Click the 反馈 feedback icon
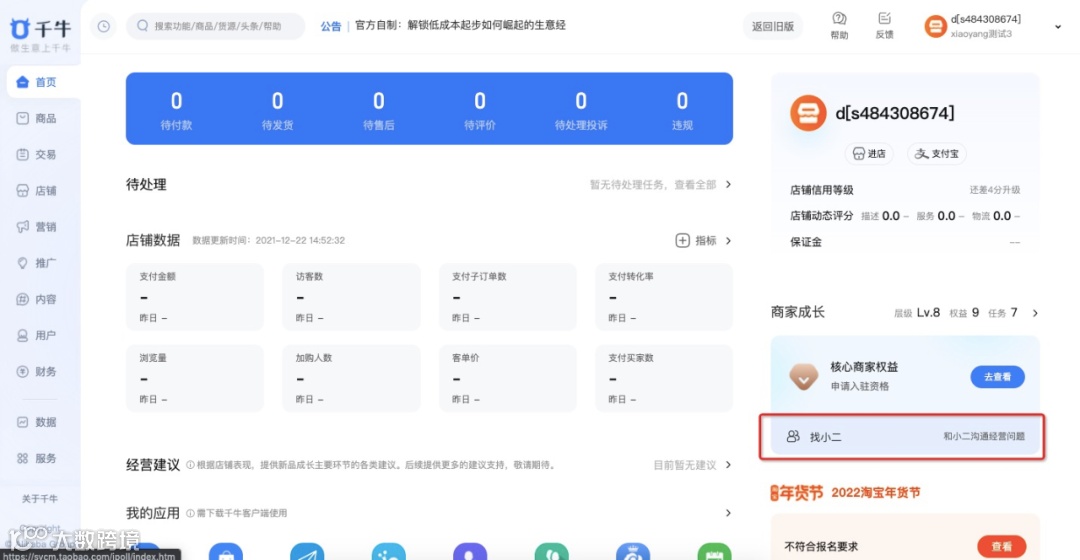 pos(884,19)
